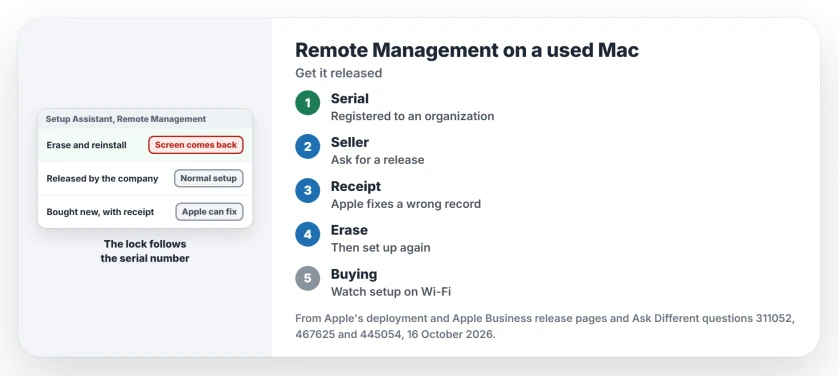Click the "Get it released" subtitle
839x376 pixels.
click(x=339, y=73)
